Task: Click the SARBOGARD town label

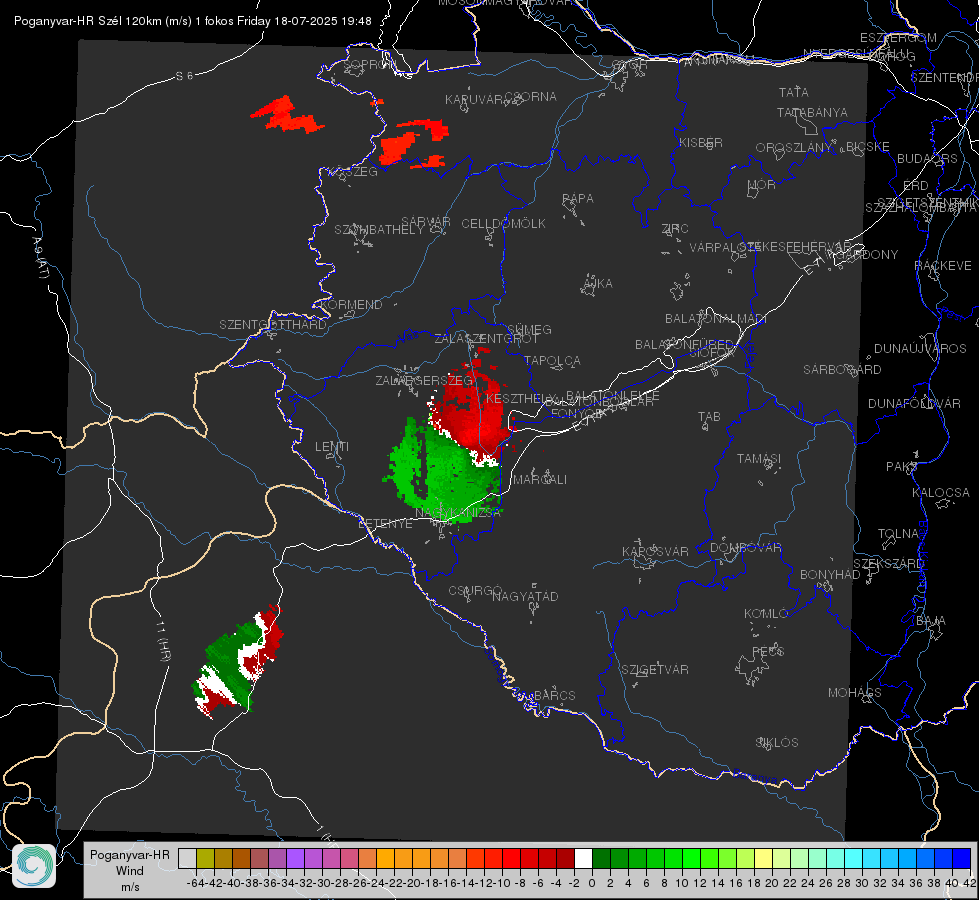Action: point(842,370)
